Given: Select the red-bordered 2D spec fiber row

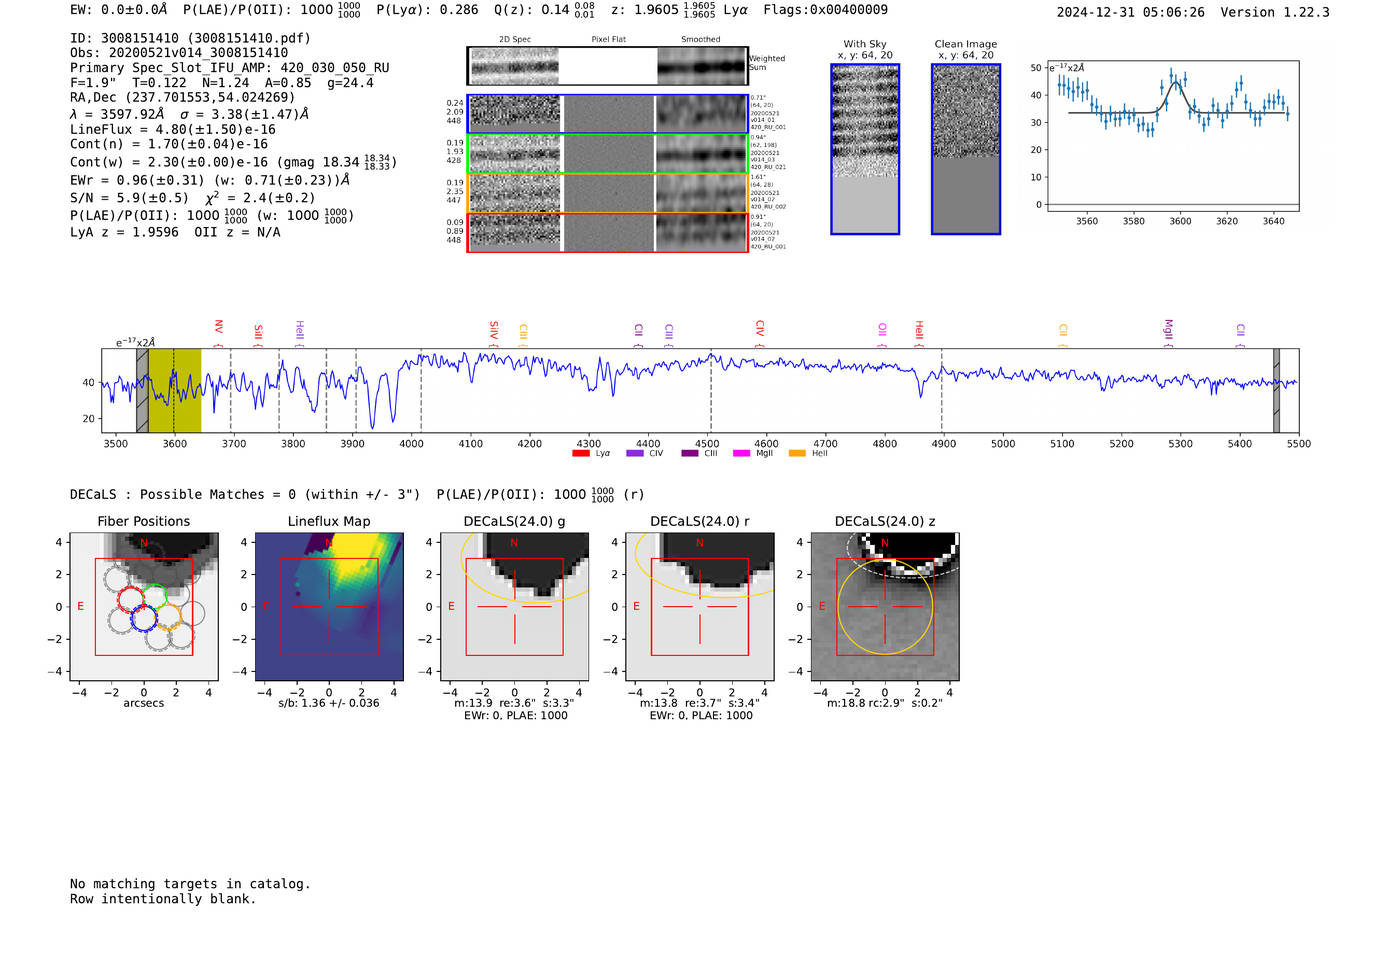Looking at the screenshot, I should (x=608, y=232).
